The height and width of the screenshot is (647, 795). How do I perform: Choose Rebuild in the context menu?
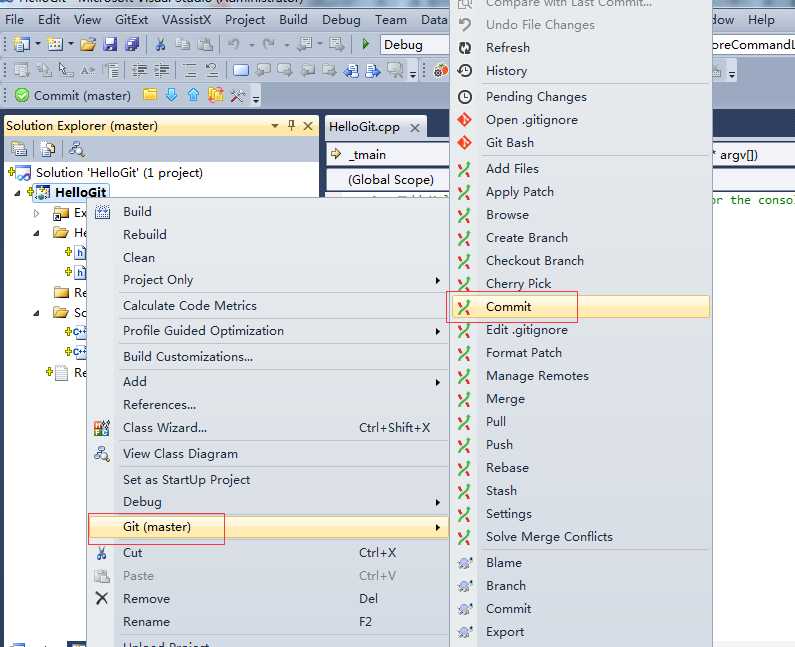(x=269, y=235)
